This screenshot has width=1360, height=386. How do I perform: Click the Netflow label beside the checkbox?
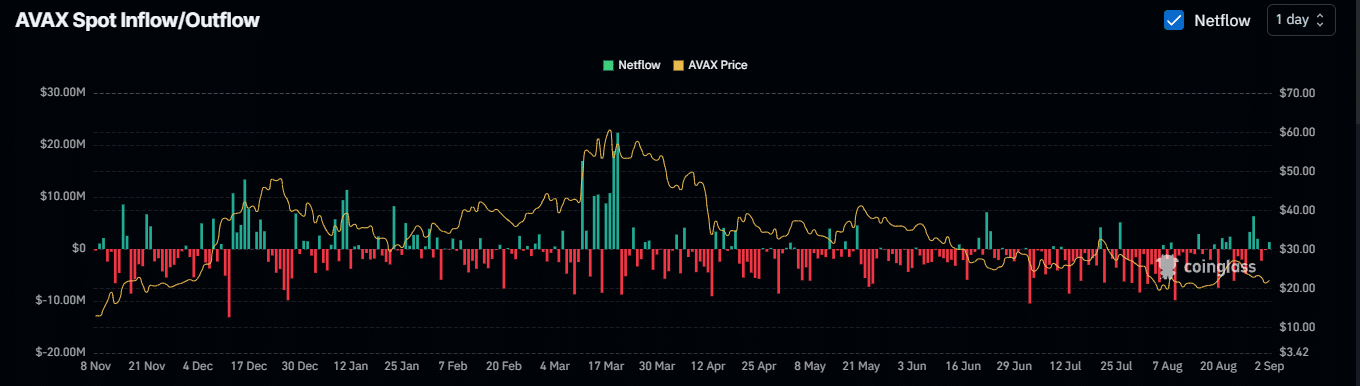coord(1222,20)
